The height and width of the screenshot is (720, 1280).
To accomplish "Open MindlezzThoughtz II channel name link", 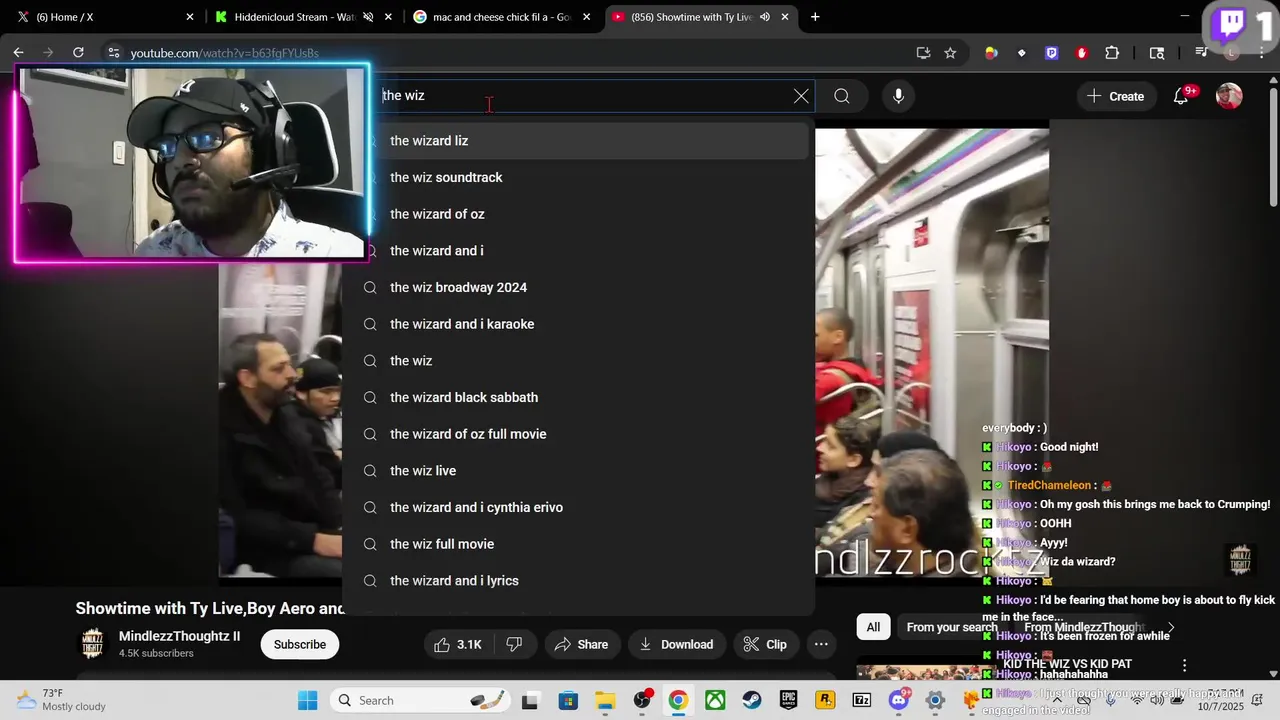I will (180, 636).
